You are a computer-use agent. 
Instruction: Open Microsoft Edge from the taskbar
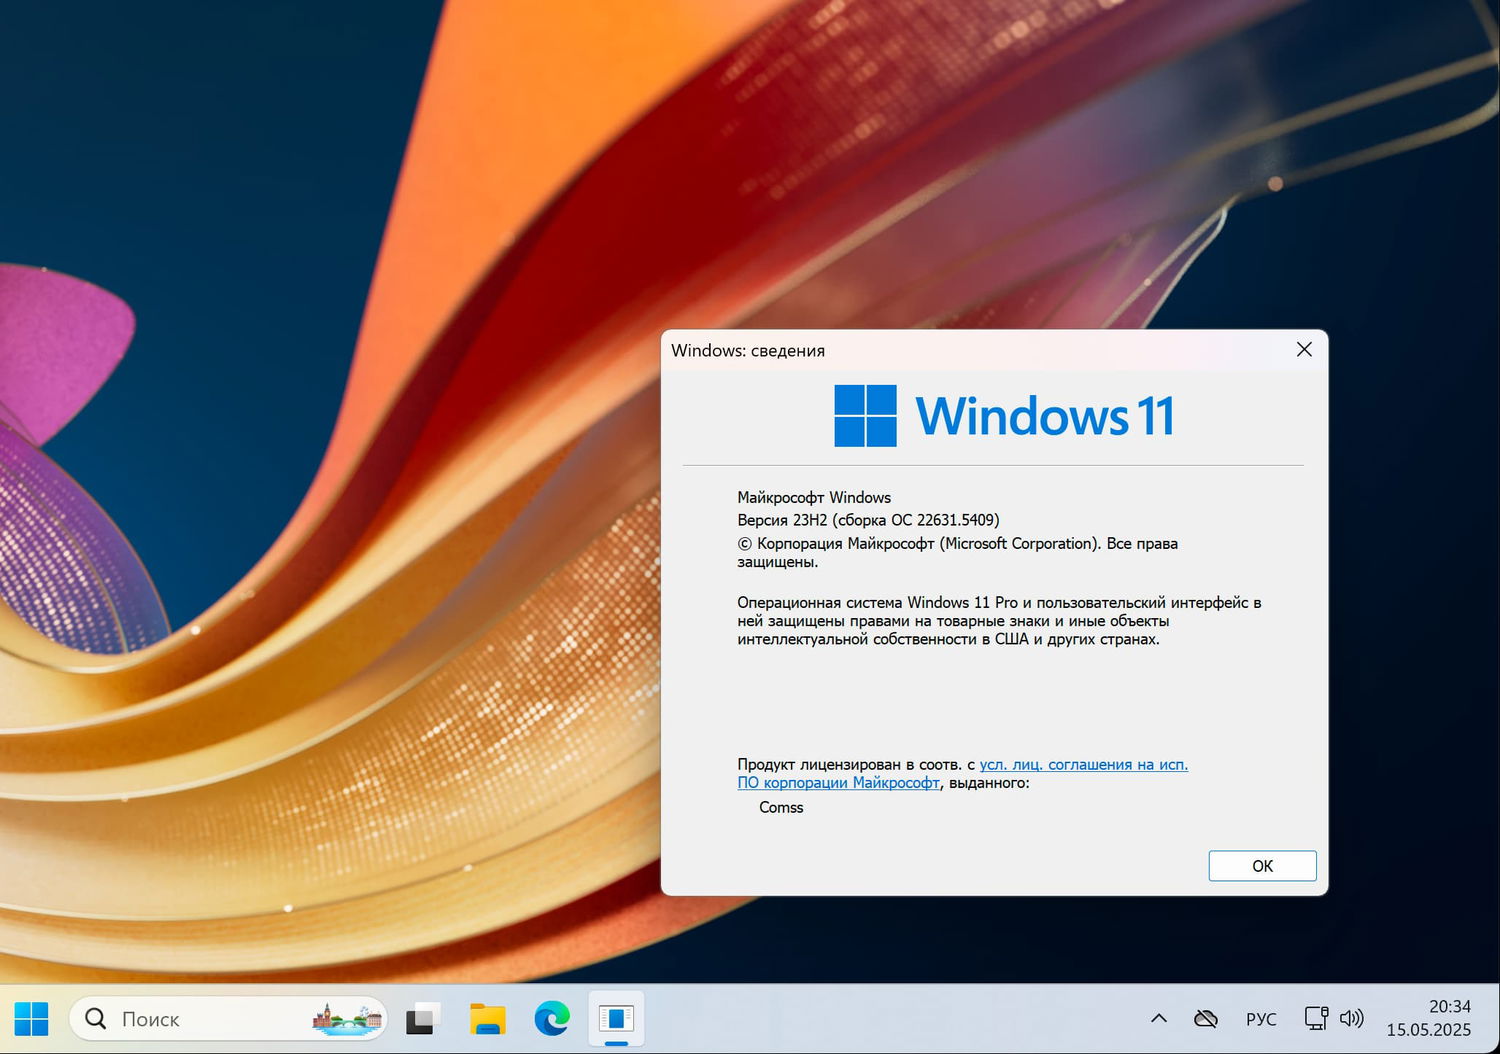(552, 1019)
